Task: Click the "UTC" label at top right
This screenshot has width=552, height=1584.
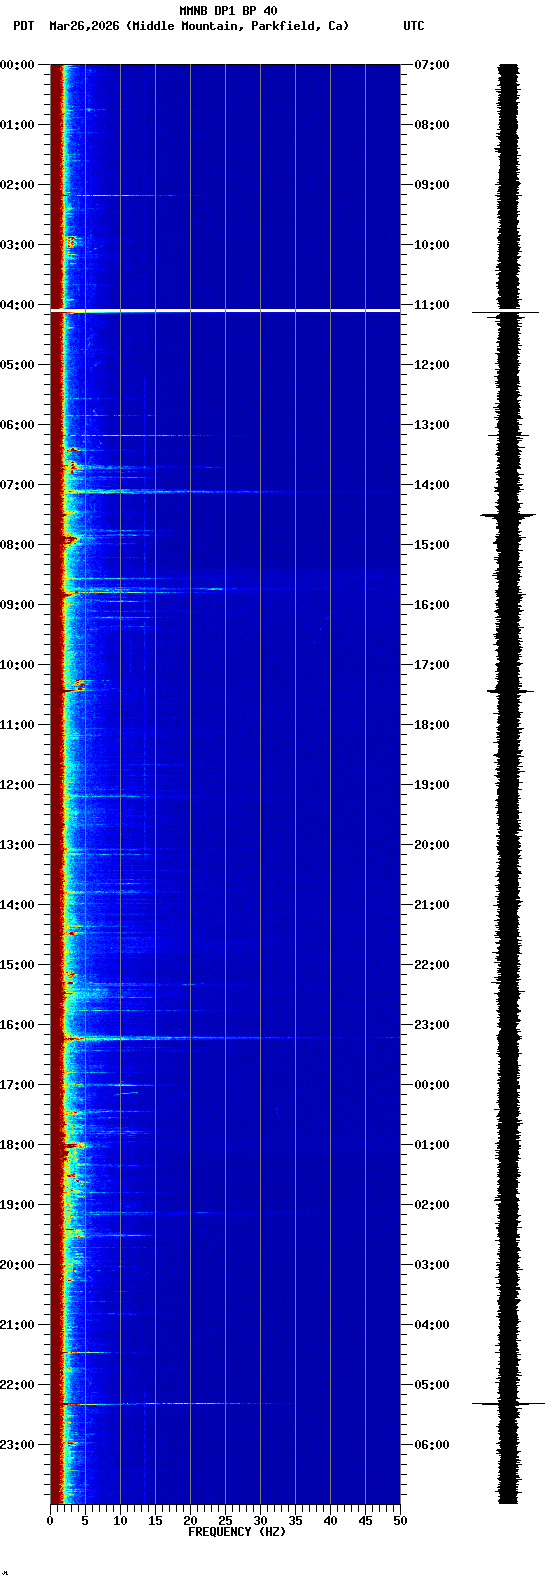Action: click(x=414, y=26)
